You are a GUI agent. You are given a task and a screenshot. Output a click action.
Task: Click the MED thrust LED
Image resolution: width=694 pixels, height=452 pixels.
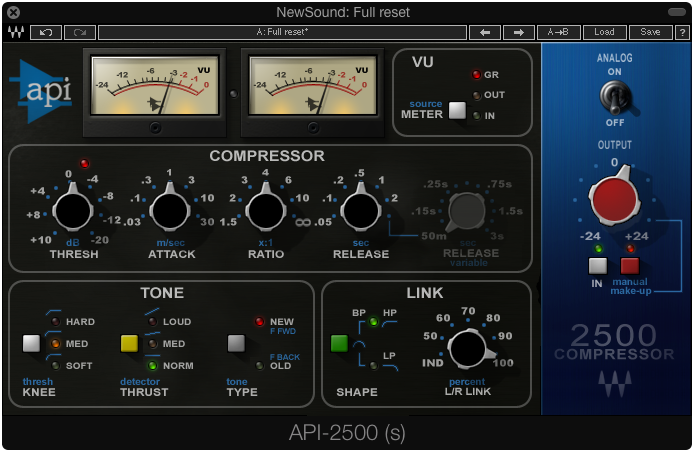point(152,344)
